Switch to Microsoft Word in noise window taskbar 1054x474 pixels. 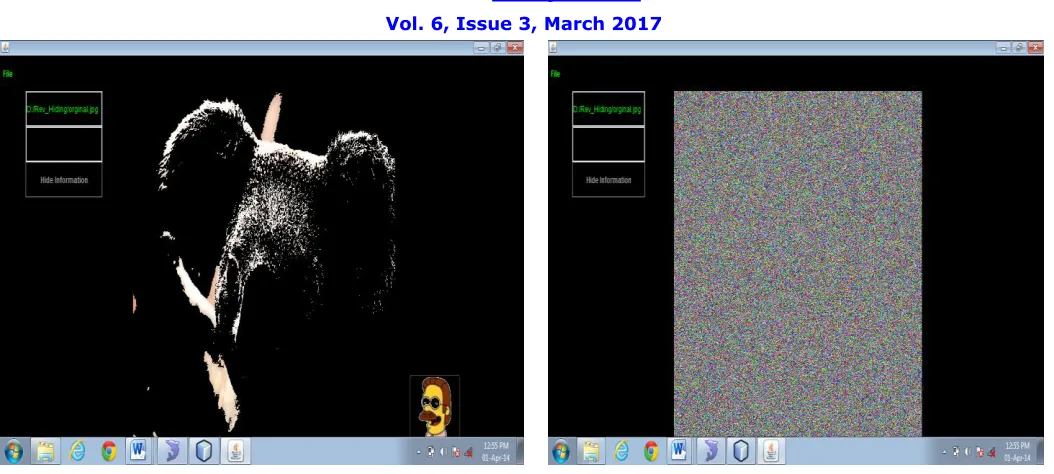[x=680, y=451]
